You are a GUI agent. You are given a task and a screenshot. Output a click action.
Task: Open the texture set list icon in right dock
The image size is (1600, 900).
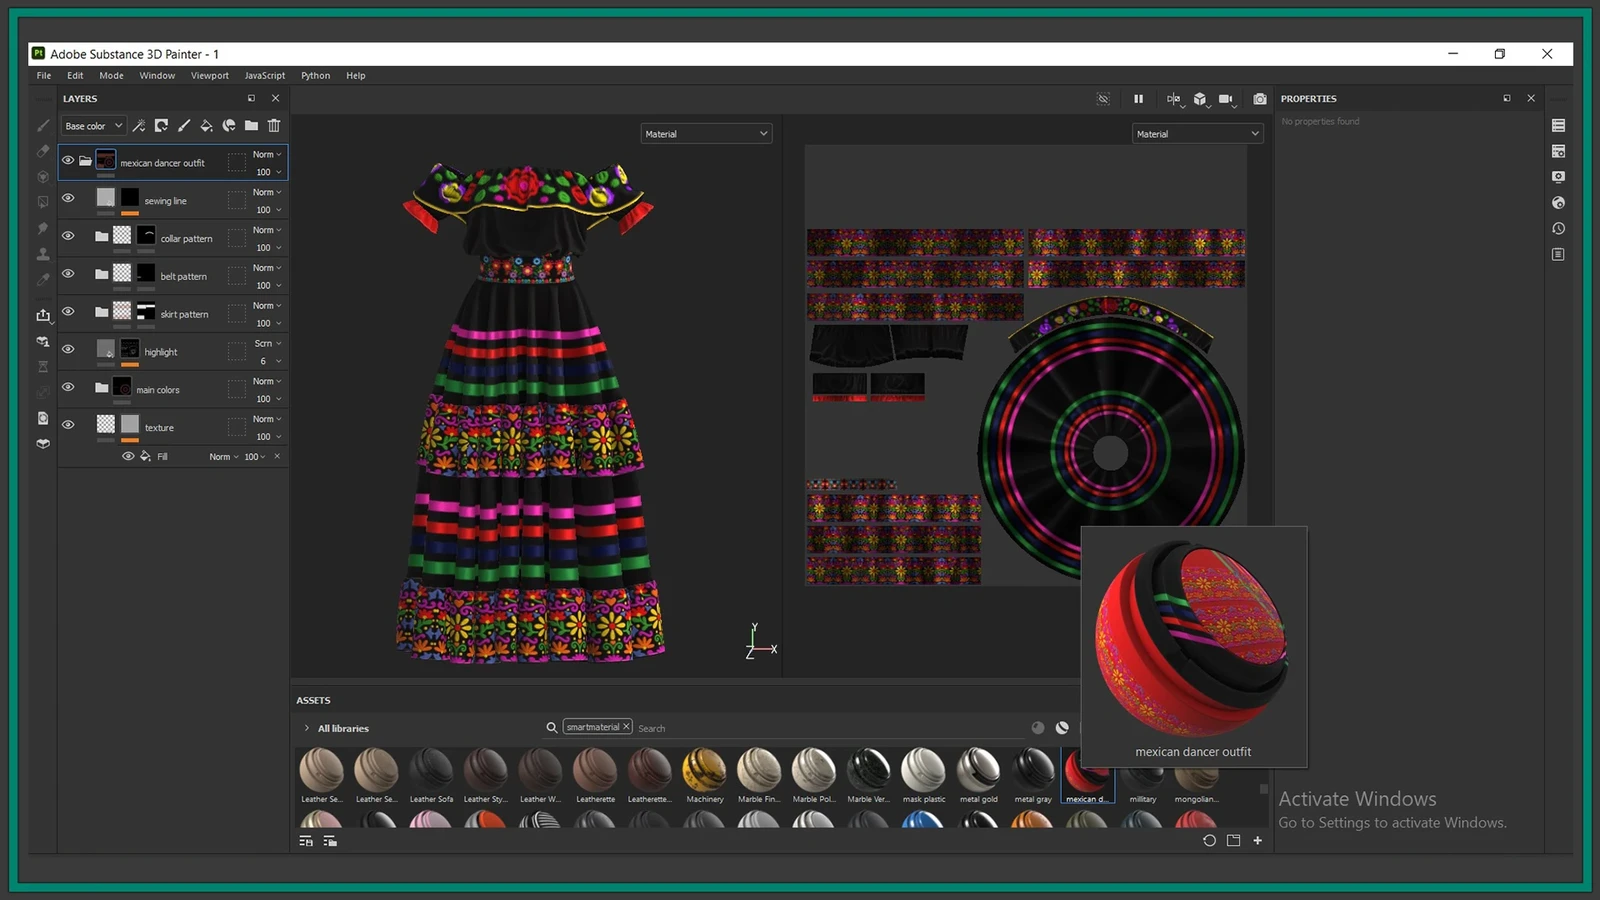[x=1558, y=126]
